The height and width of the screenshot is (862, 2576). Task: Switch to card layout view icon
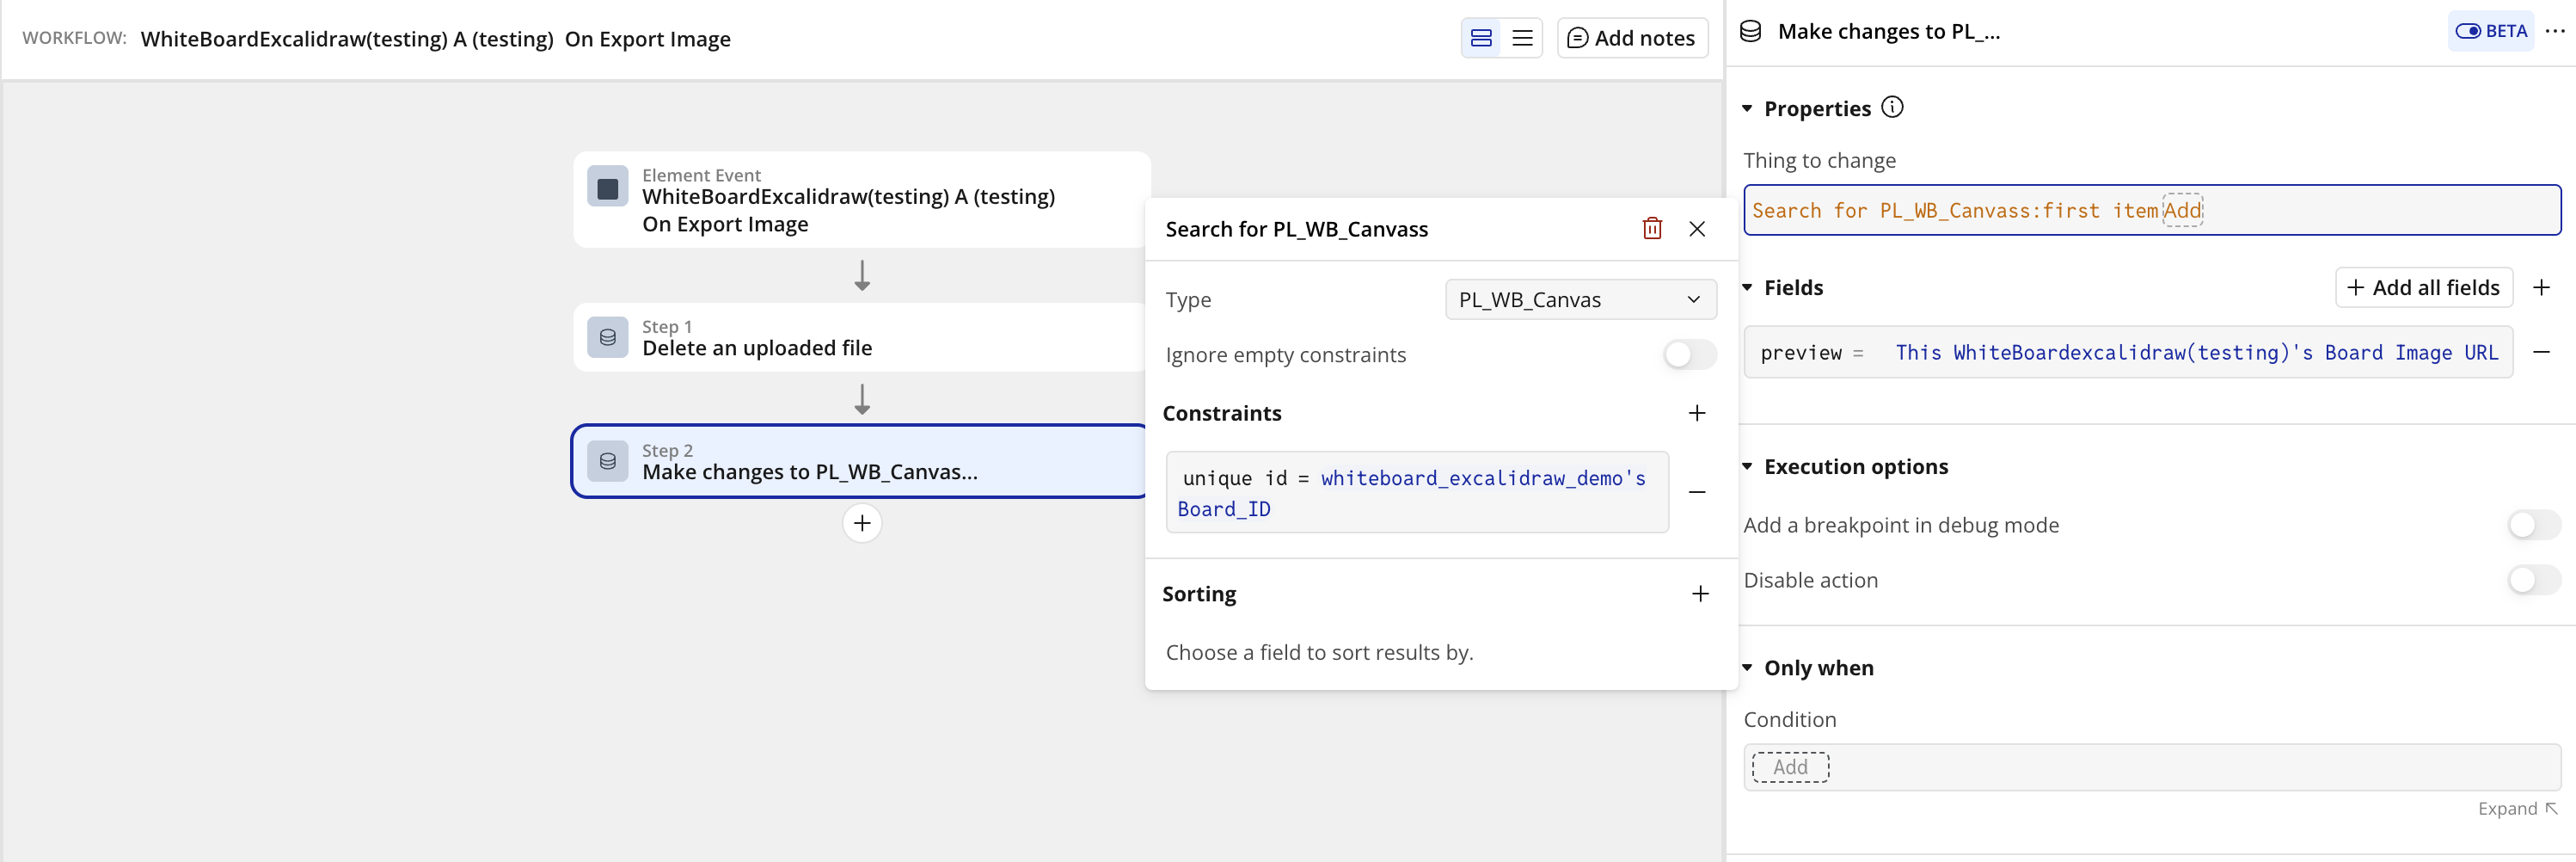[x=1481, y=38]
